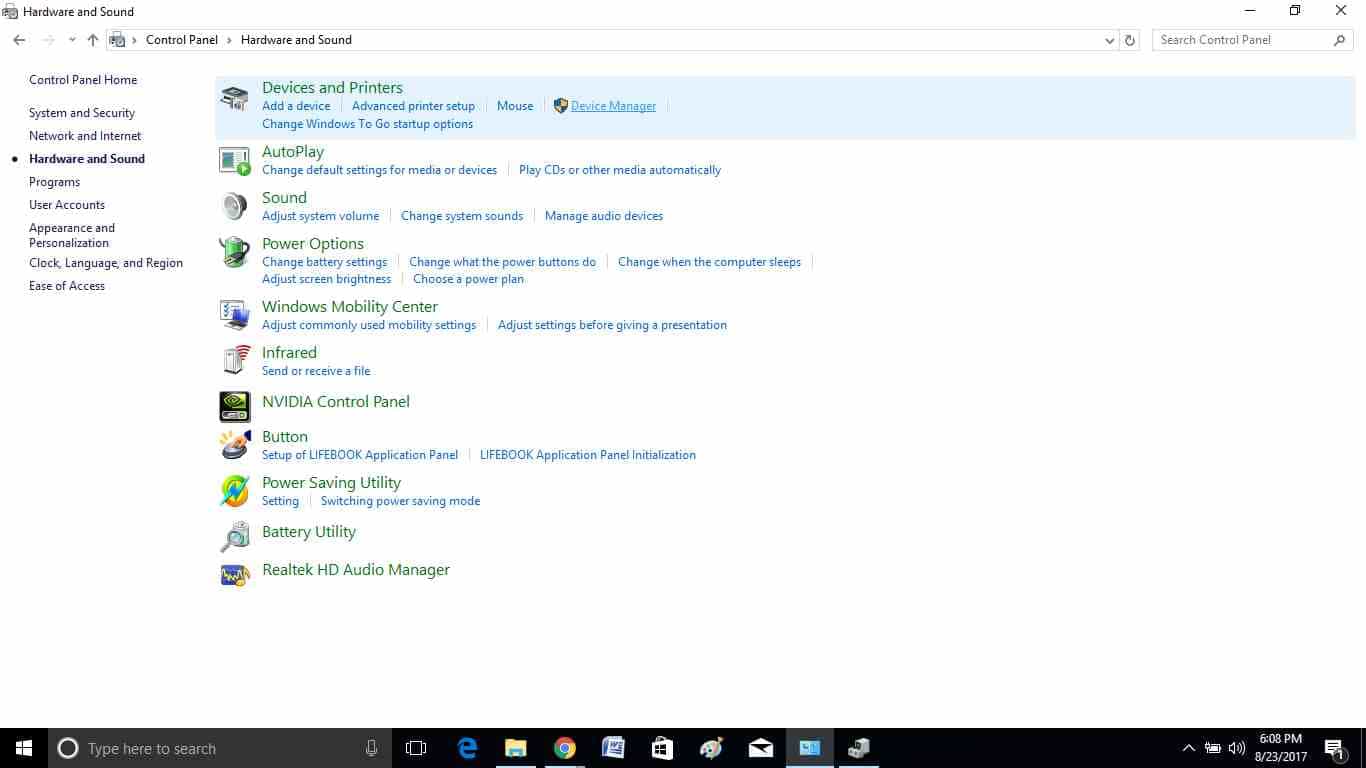Open Ease of Access category

[67, 286]
